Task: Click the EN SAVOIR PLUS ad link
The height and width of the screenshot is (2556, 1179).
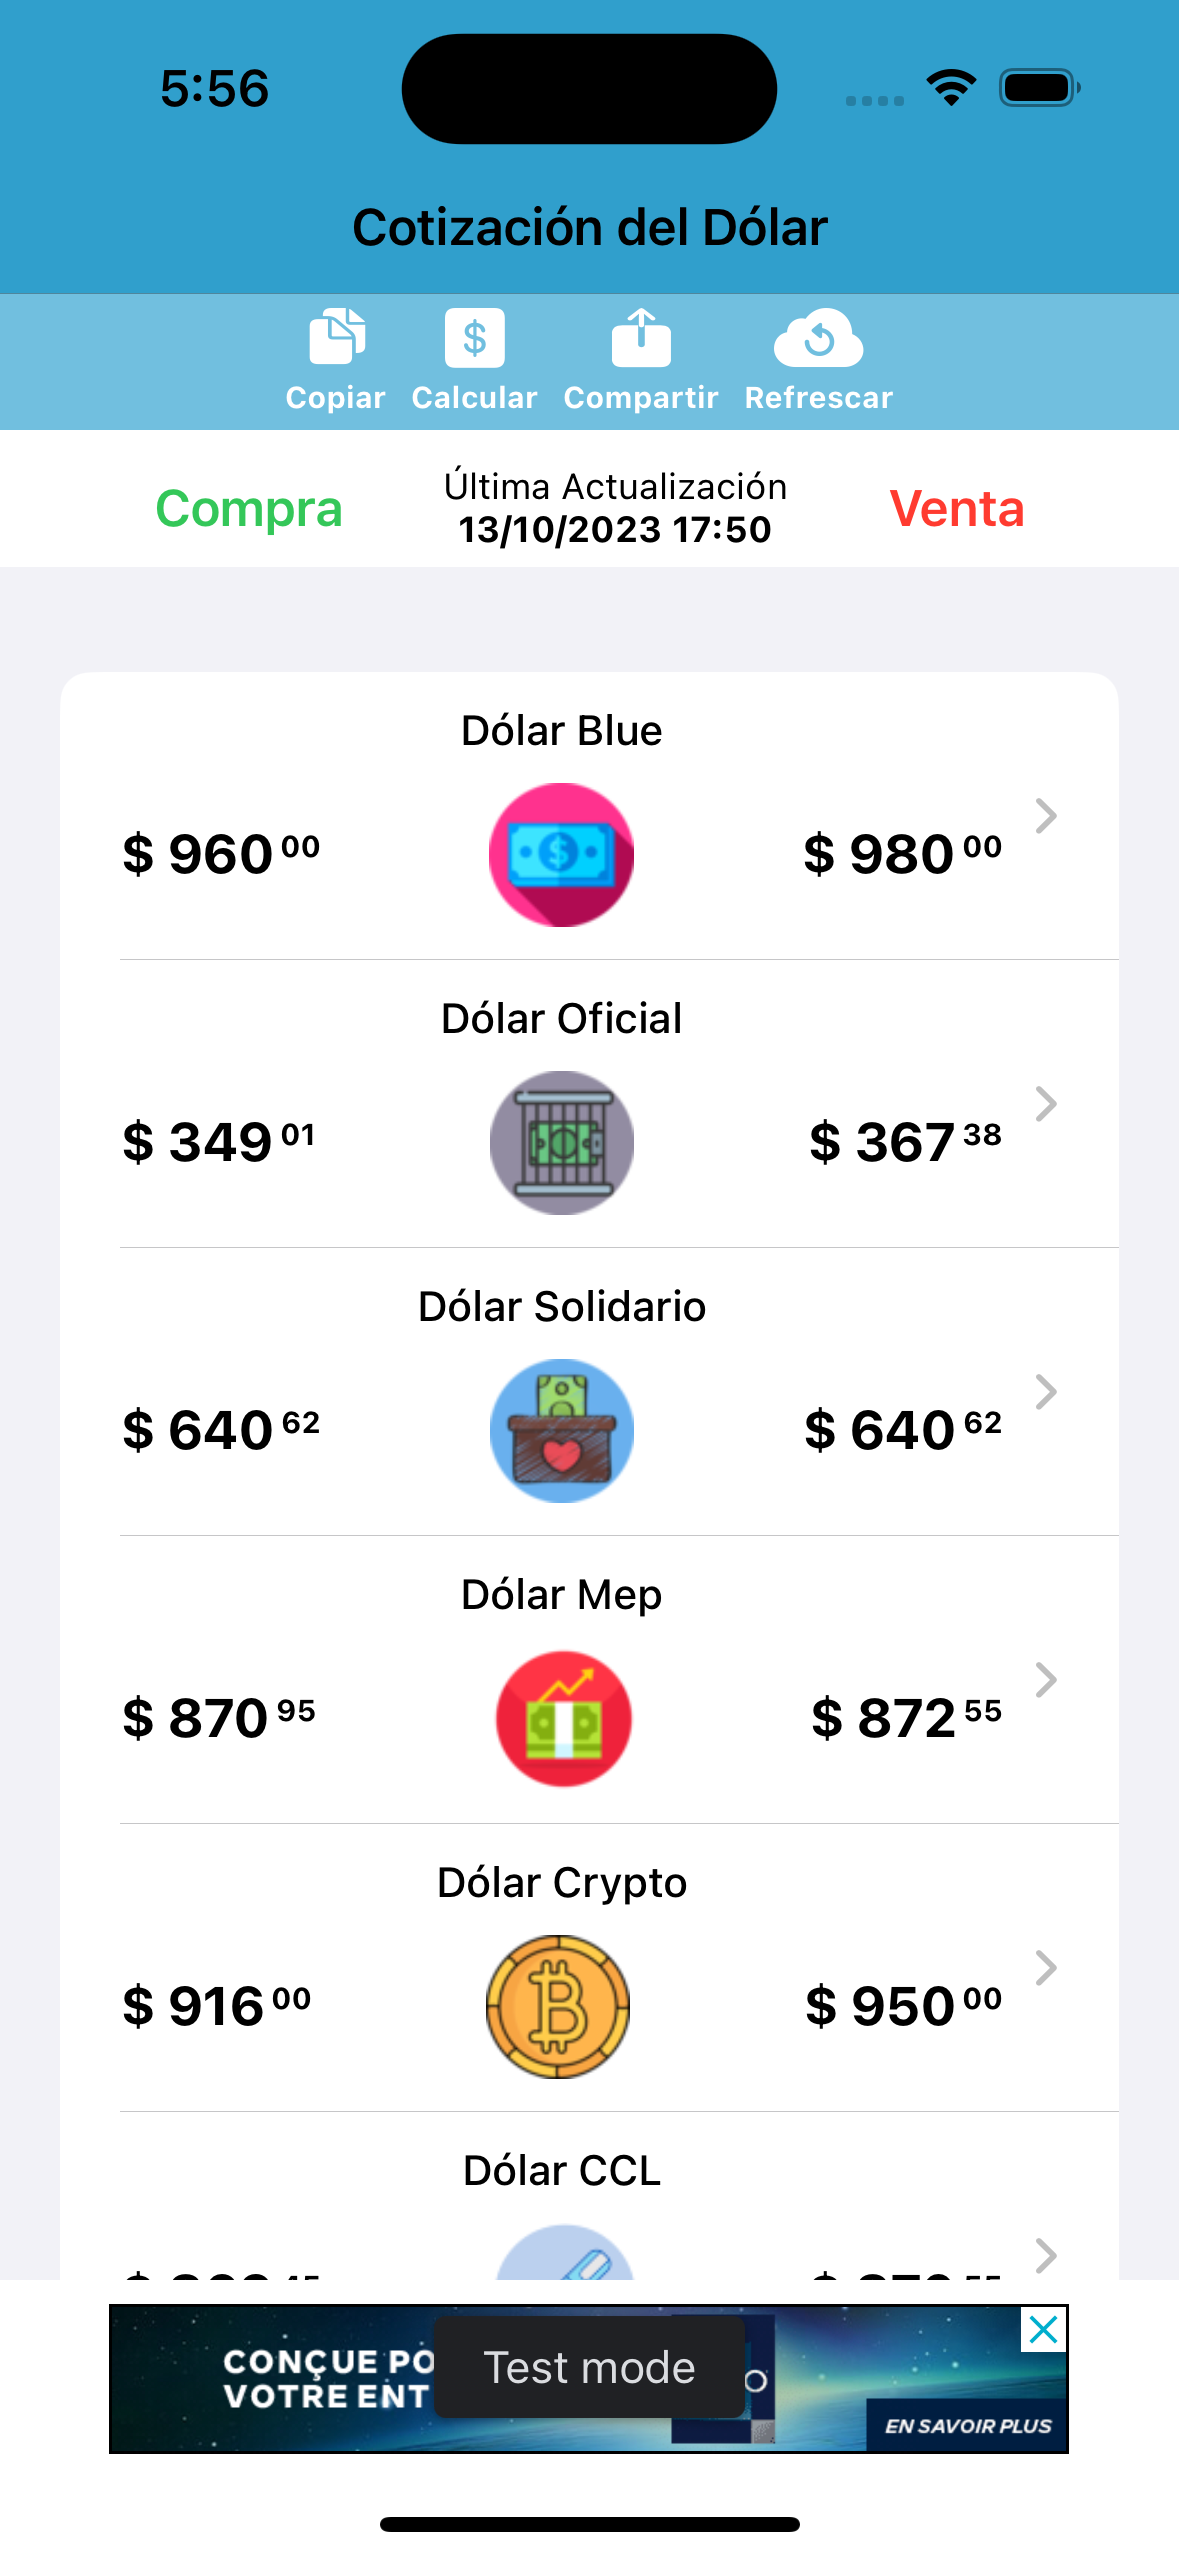Action: pyautogui.click(x=967, y=2426)
